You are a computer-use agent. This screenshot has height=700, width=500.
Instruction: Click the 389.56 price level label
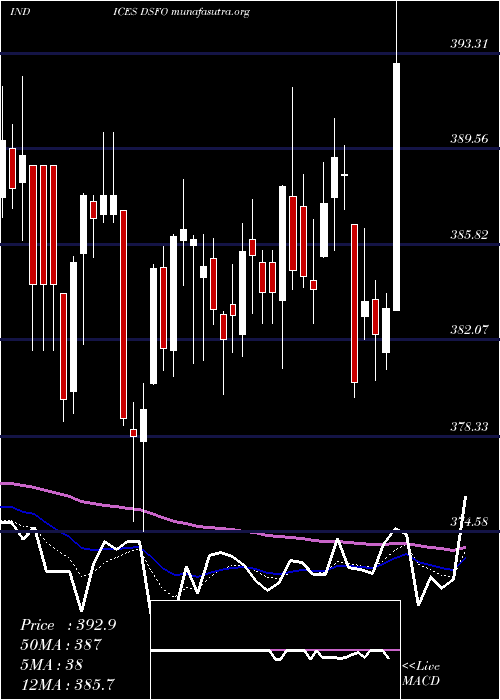[x=469, y=139]
